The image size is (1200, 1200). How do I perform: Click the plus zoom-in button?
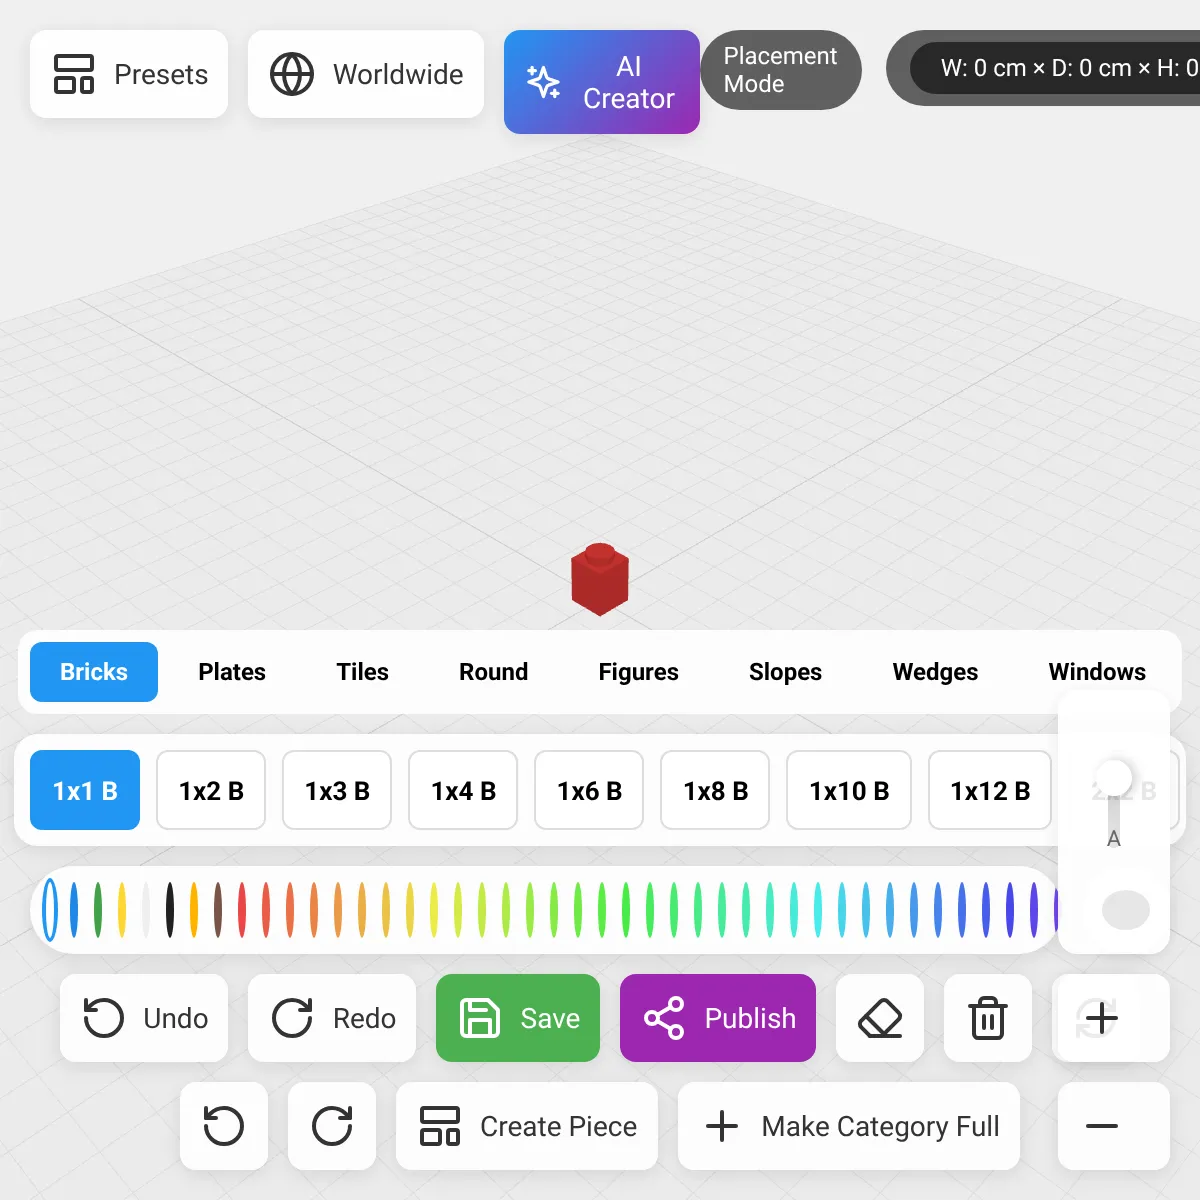1101,1018
